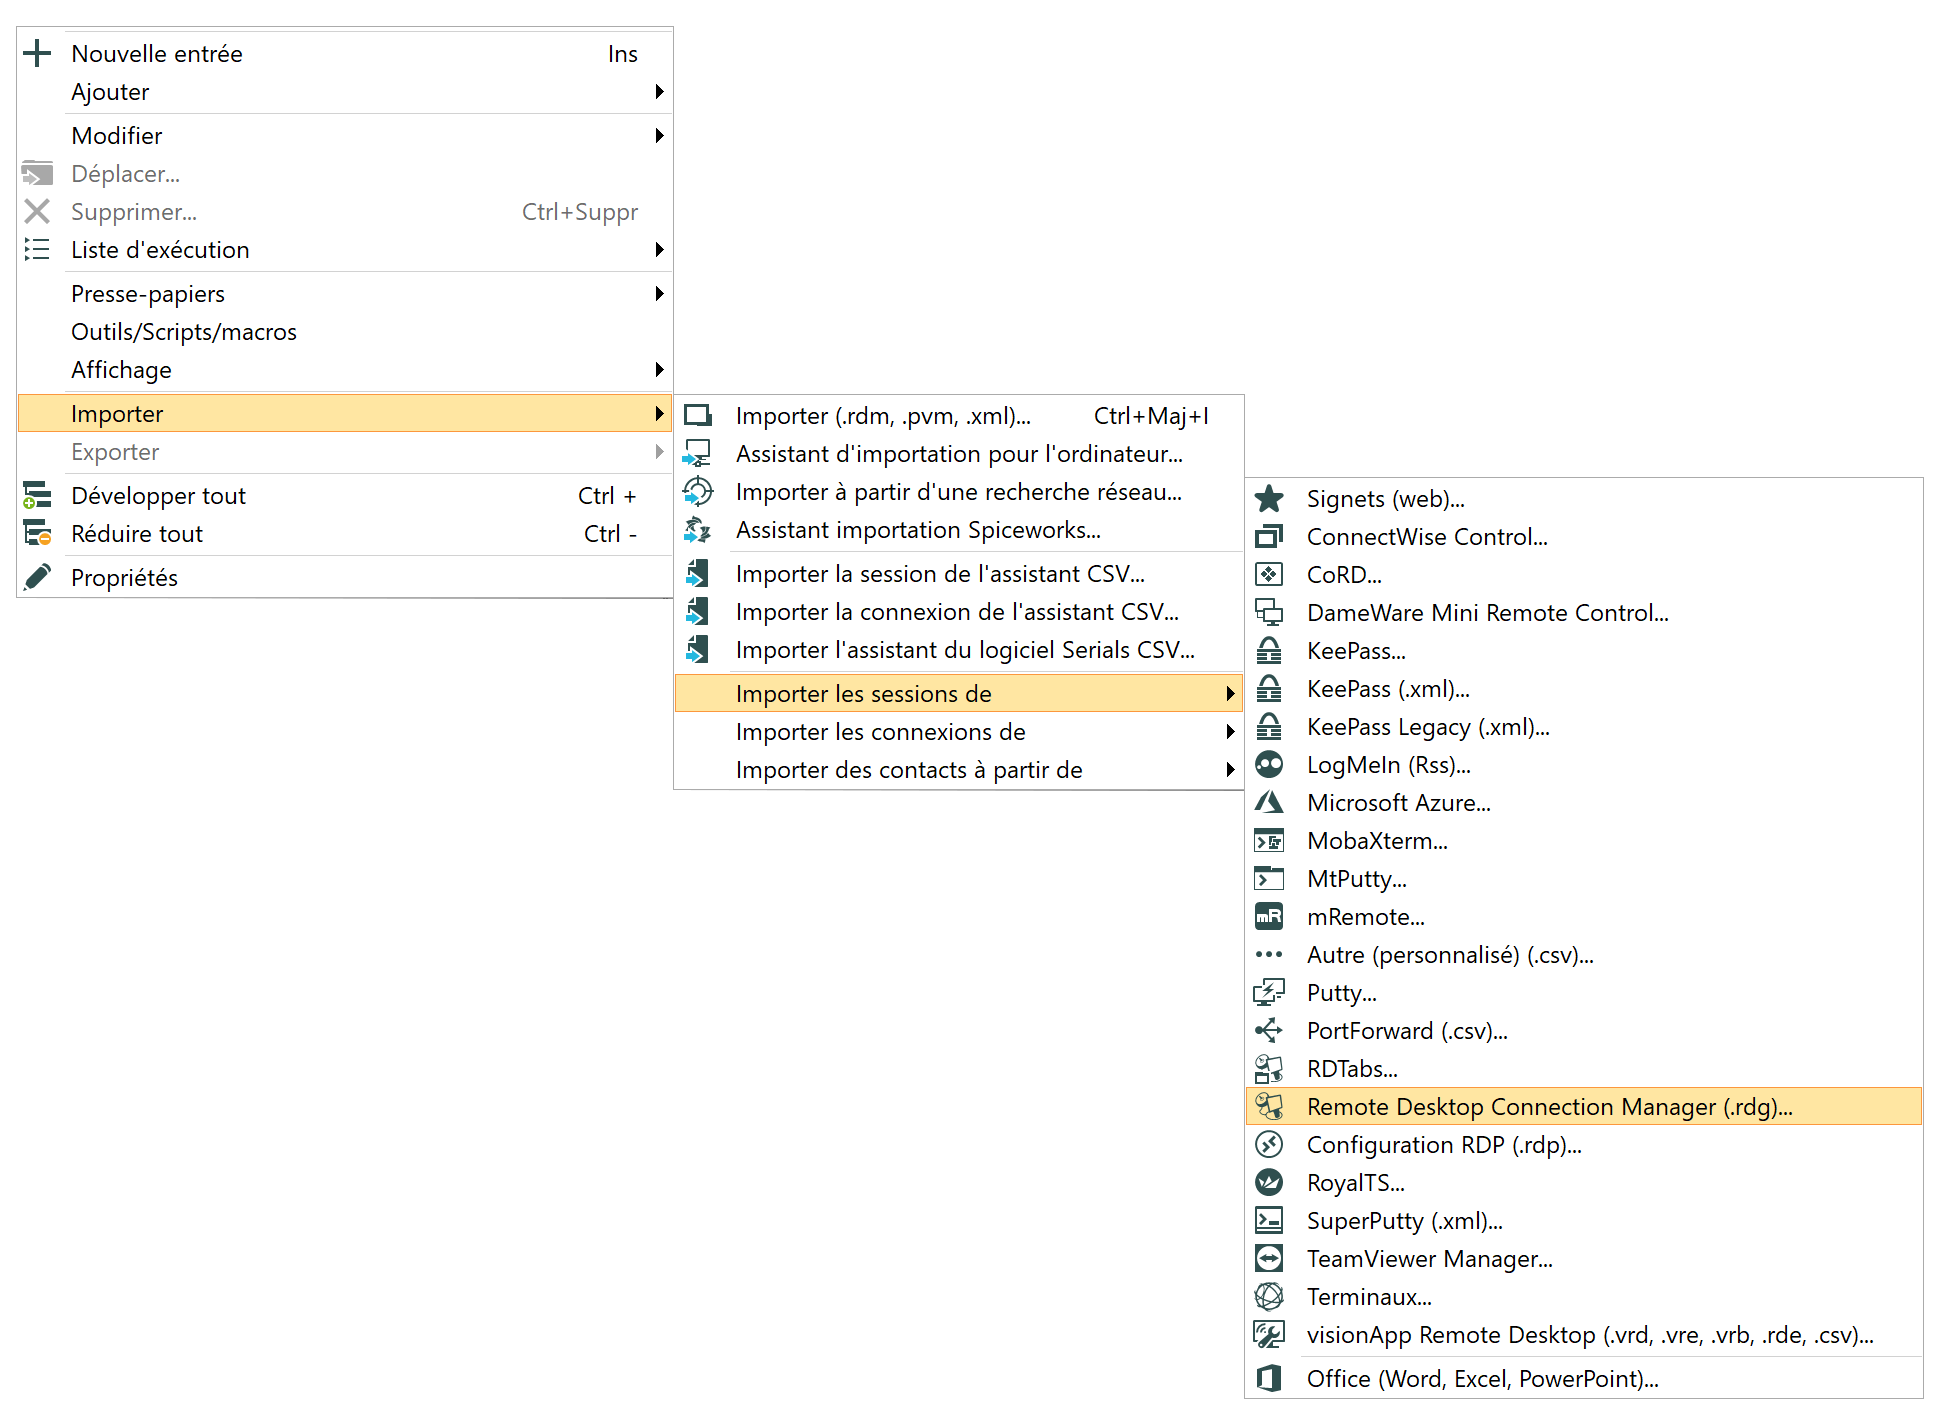Screen dimensions: 1953x1414
Task: Click the mRemote icon
Action: (x=1268, y=917)
